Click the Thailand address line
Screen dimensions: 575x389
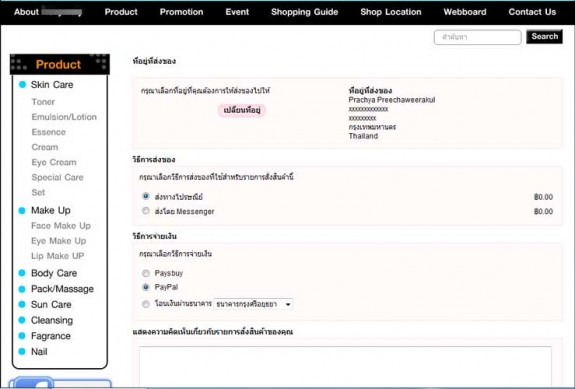coord(363,136)
